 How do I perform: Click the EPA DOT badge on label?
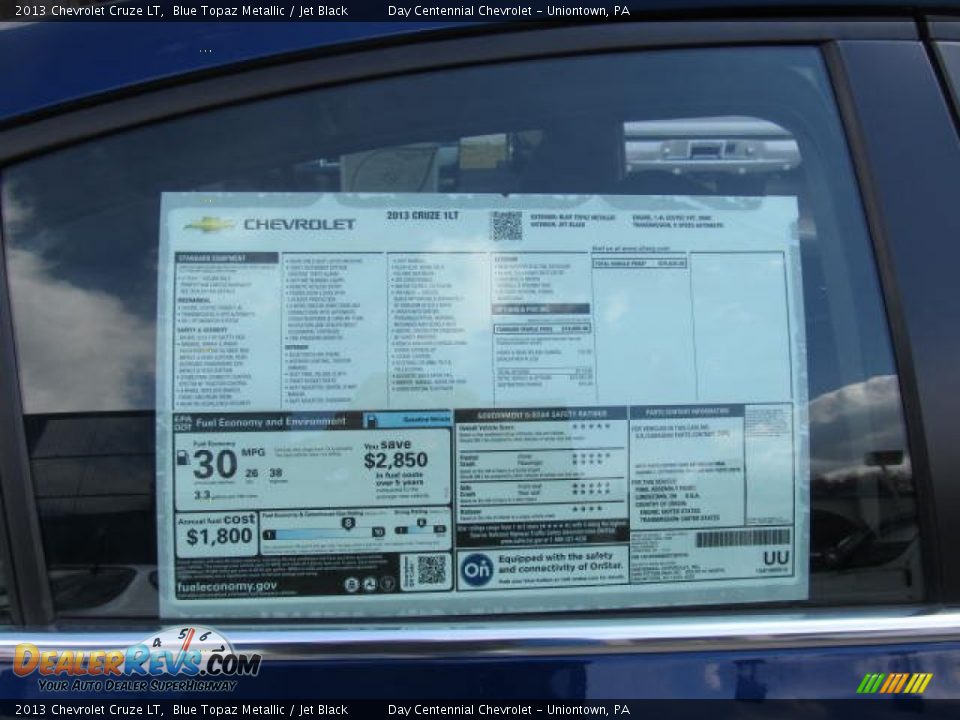pyautogui.click(x=182, y=422)
